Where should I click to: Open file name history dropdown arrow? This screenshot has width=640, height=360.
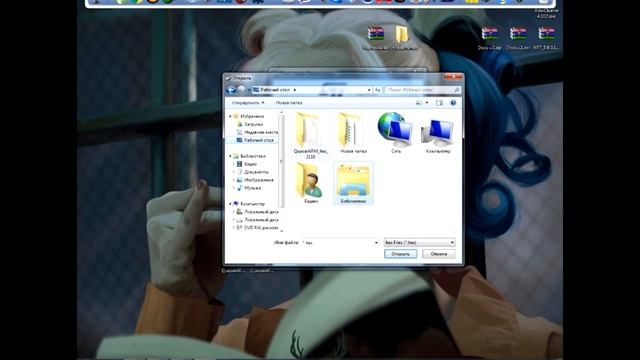(x=376, y=242)
